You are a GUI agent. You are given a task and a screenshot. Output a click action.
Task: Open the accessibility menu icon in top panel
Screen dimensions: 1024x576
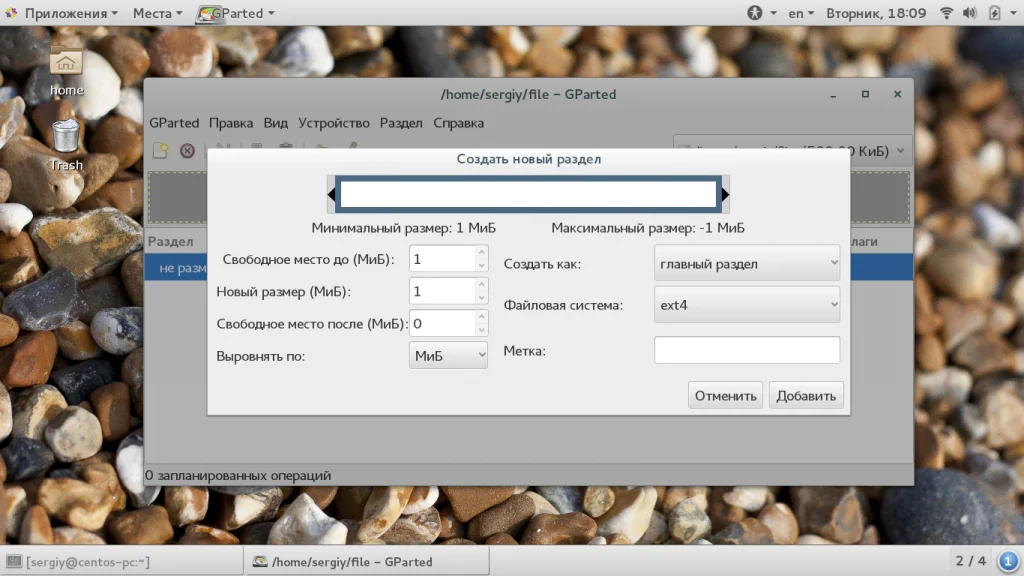(x=755, y=13)
